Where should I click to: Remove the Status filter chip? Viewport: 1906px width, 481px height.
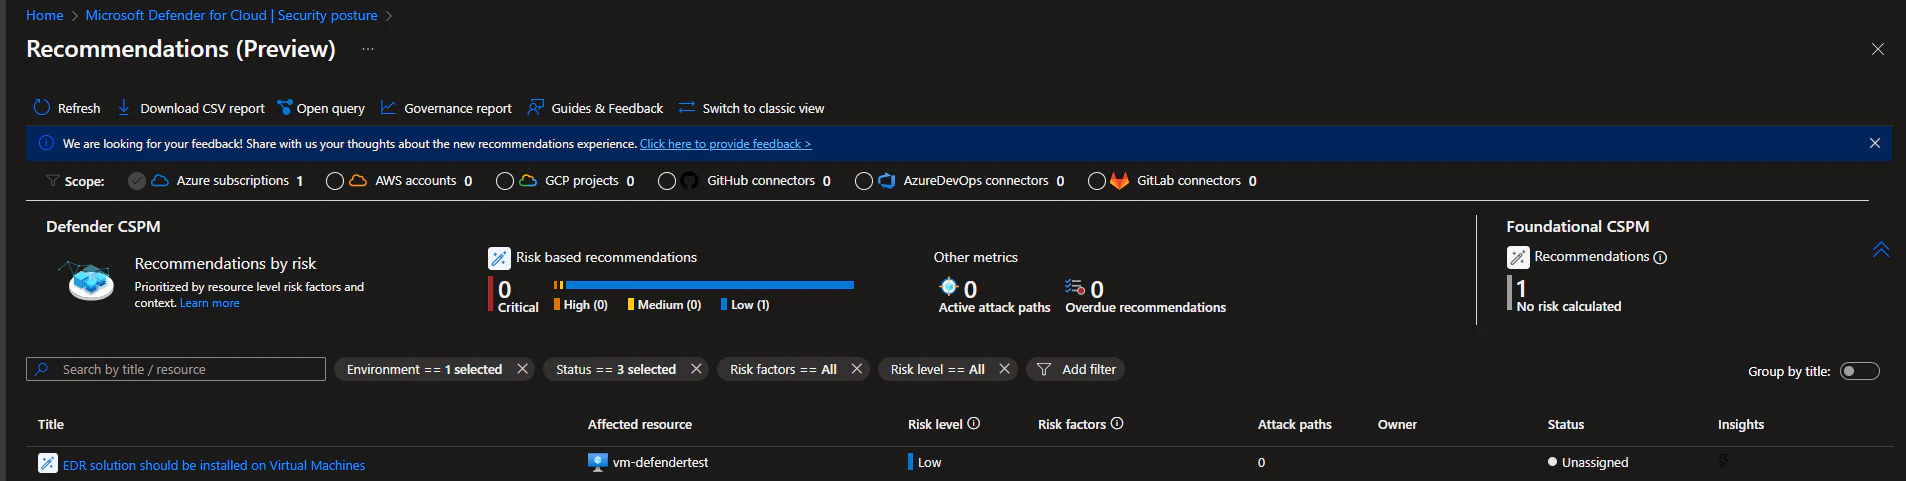click(x=696, y=369)
